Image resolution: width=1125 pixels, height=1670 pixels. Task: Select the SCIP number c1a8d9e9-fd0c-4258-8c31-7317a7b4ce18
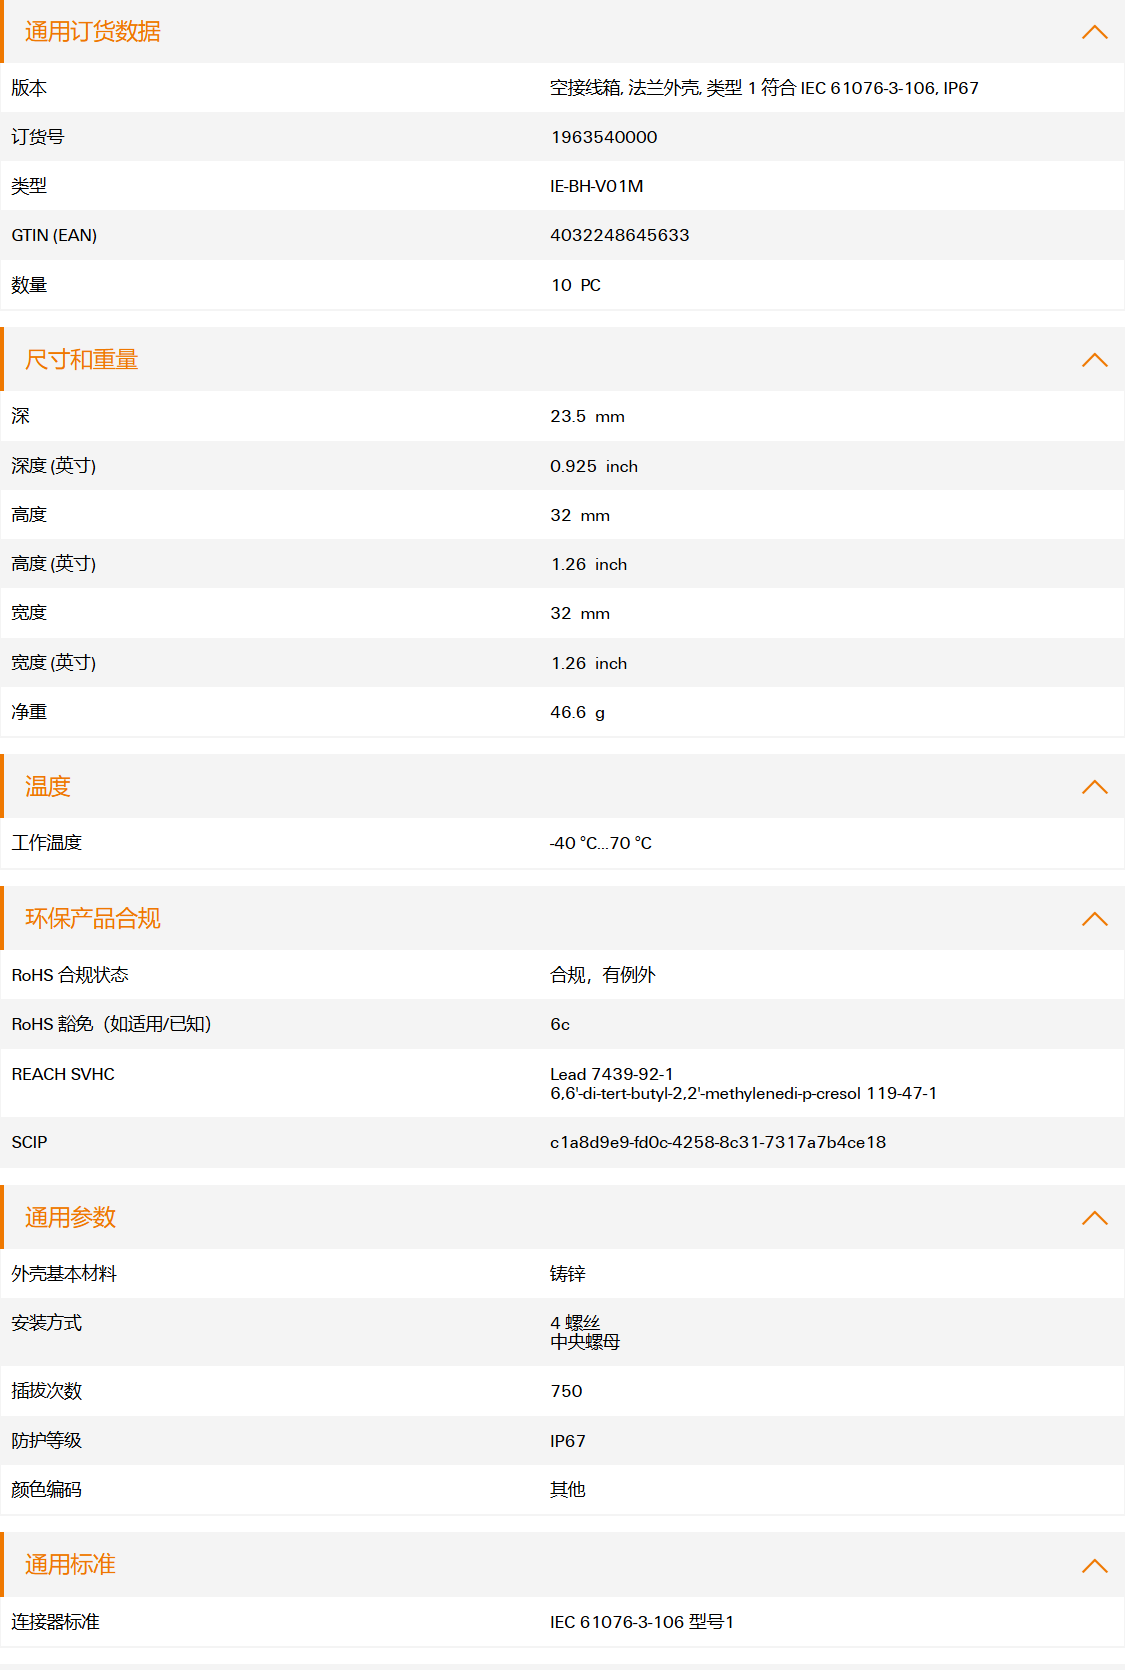point(718,1142)
